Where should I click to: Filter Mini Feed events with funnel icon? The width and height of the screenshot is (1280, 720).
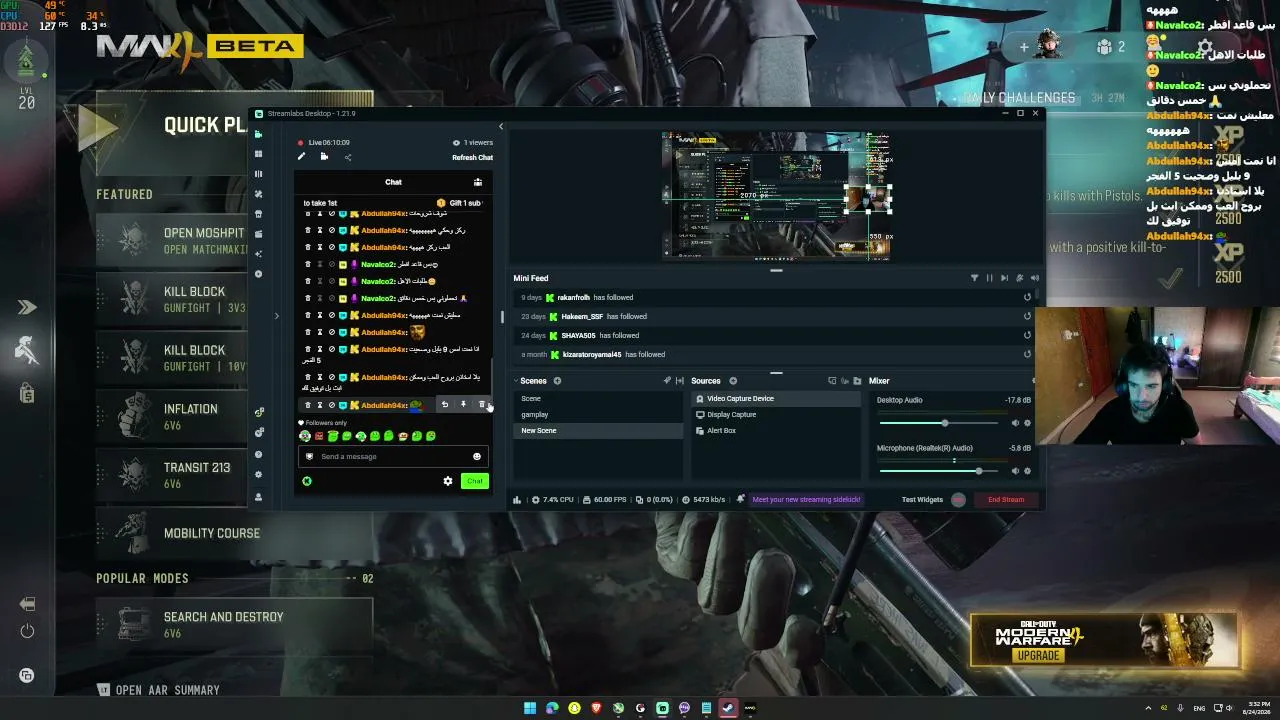974,278
